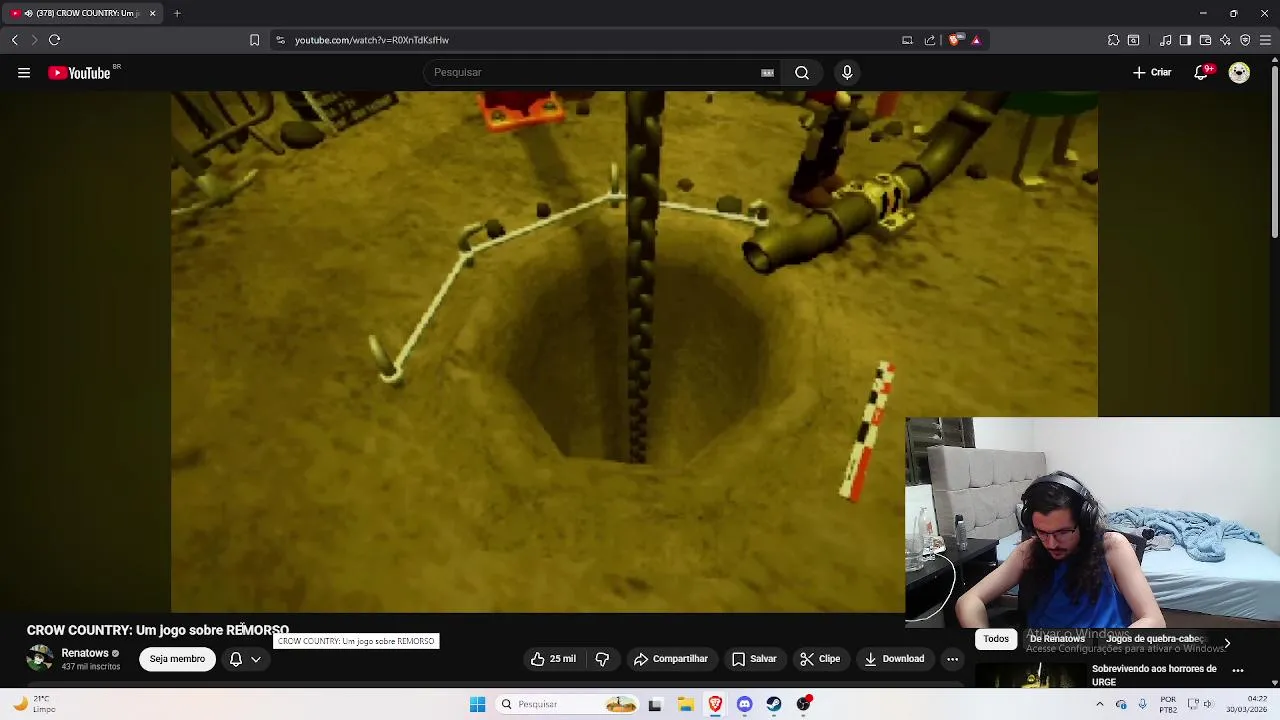
Task: Open the YouTube hamburger guide menu
Action: (24, 72)
